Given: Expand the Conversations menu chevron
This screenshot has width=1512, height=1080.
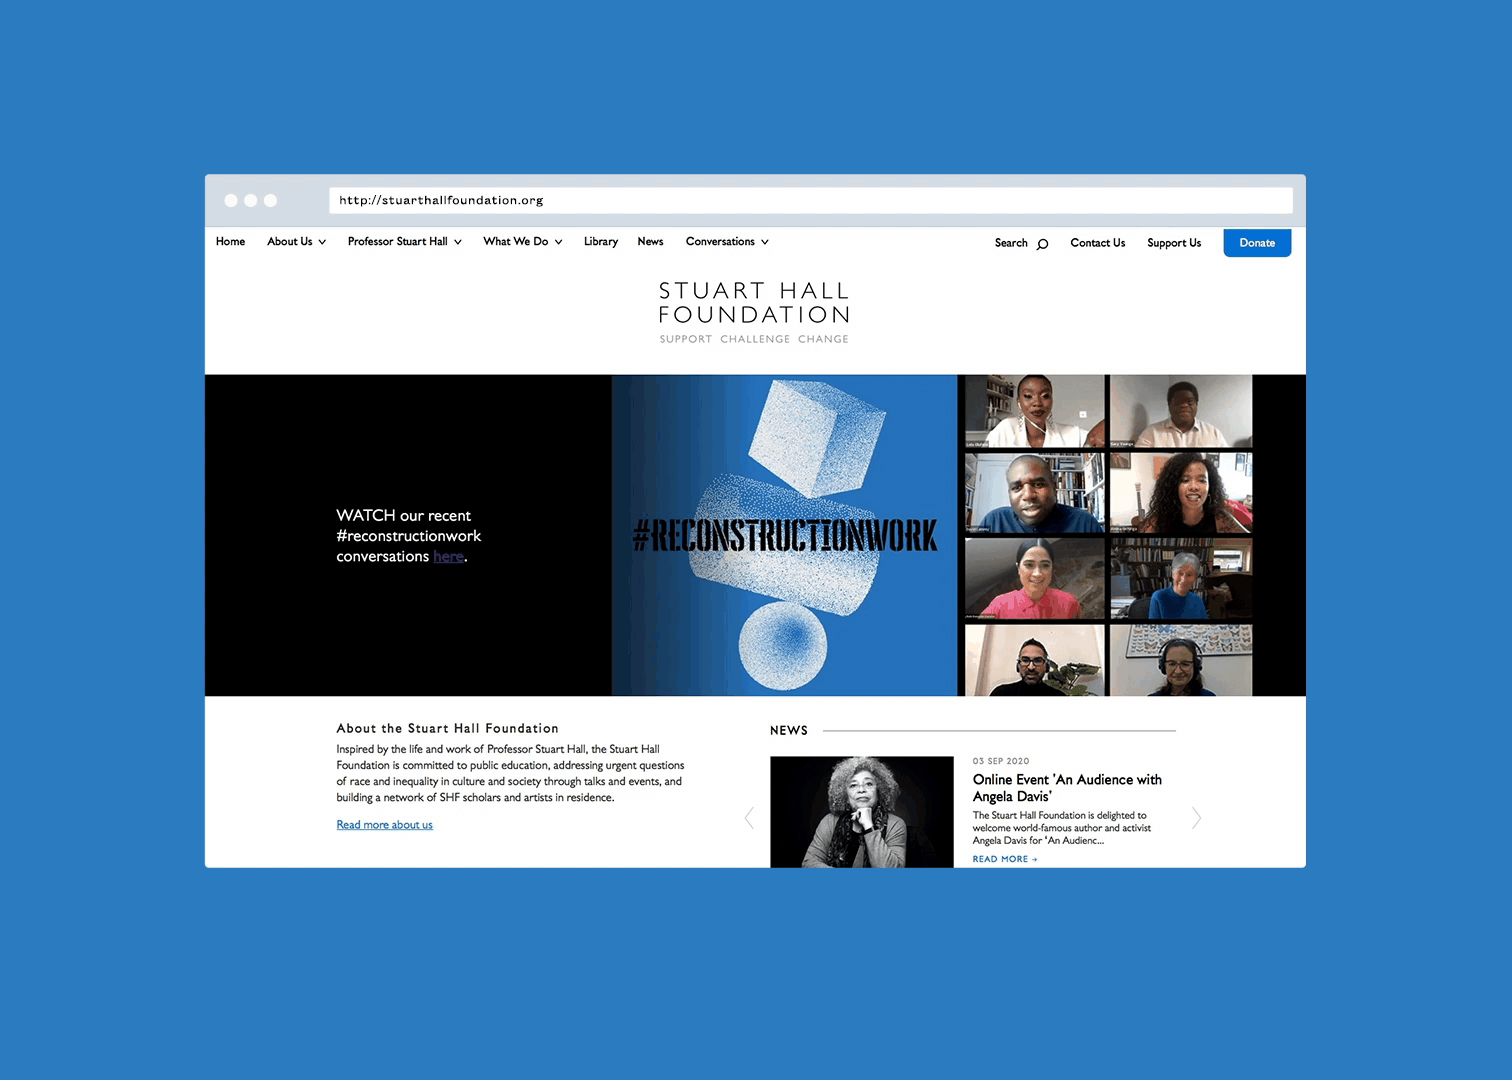Looking at the screenshot, I should click(765, 242).
